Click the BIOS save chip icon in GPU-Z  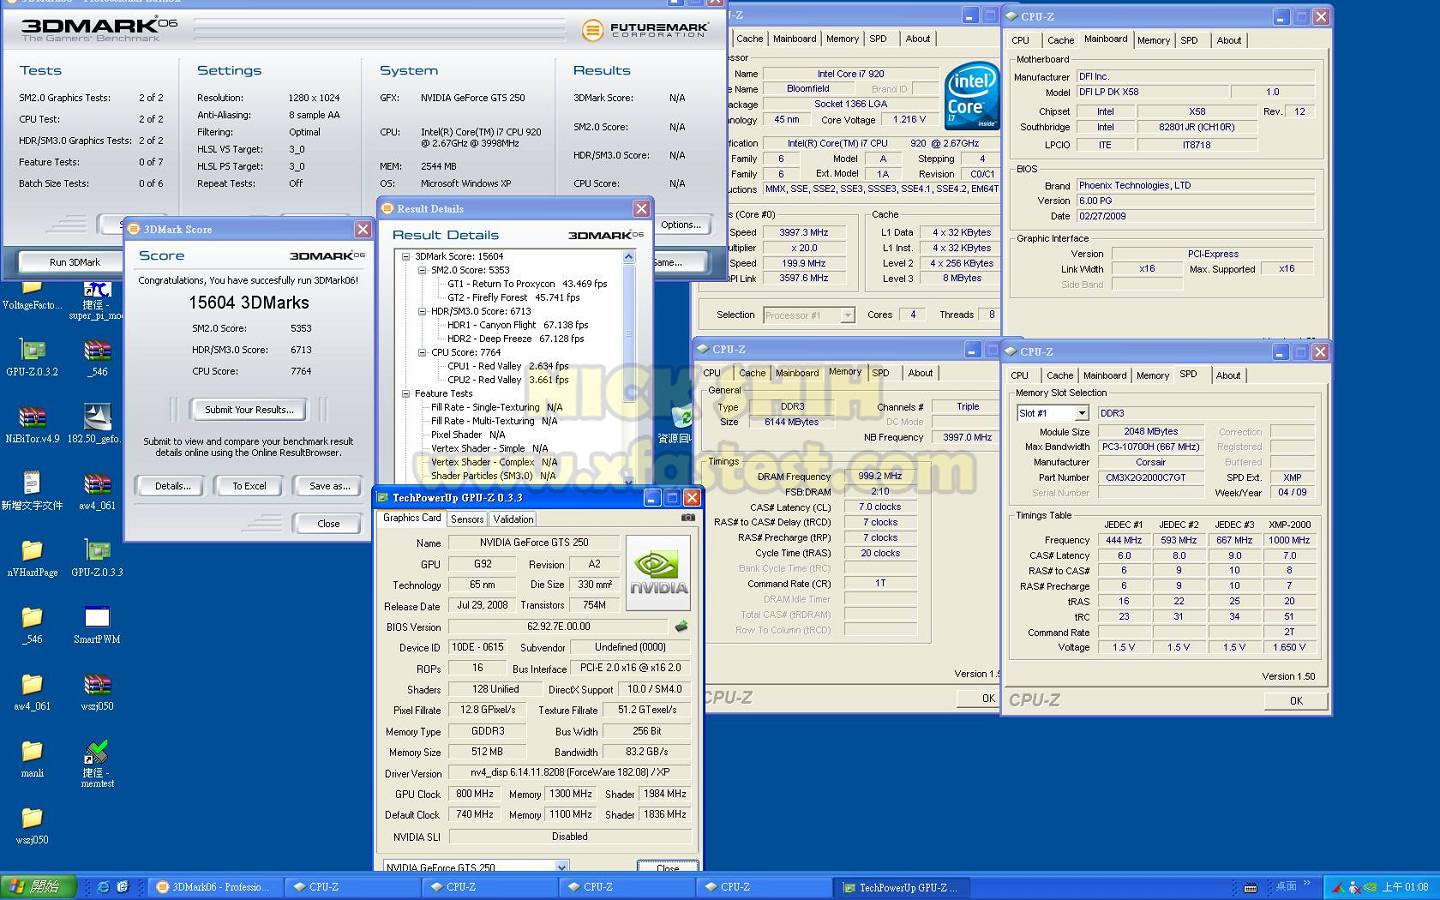pos(681,626)
